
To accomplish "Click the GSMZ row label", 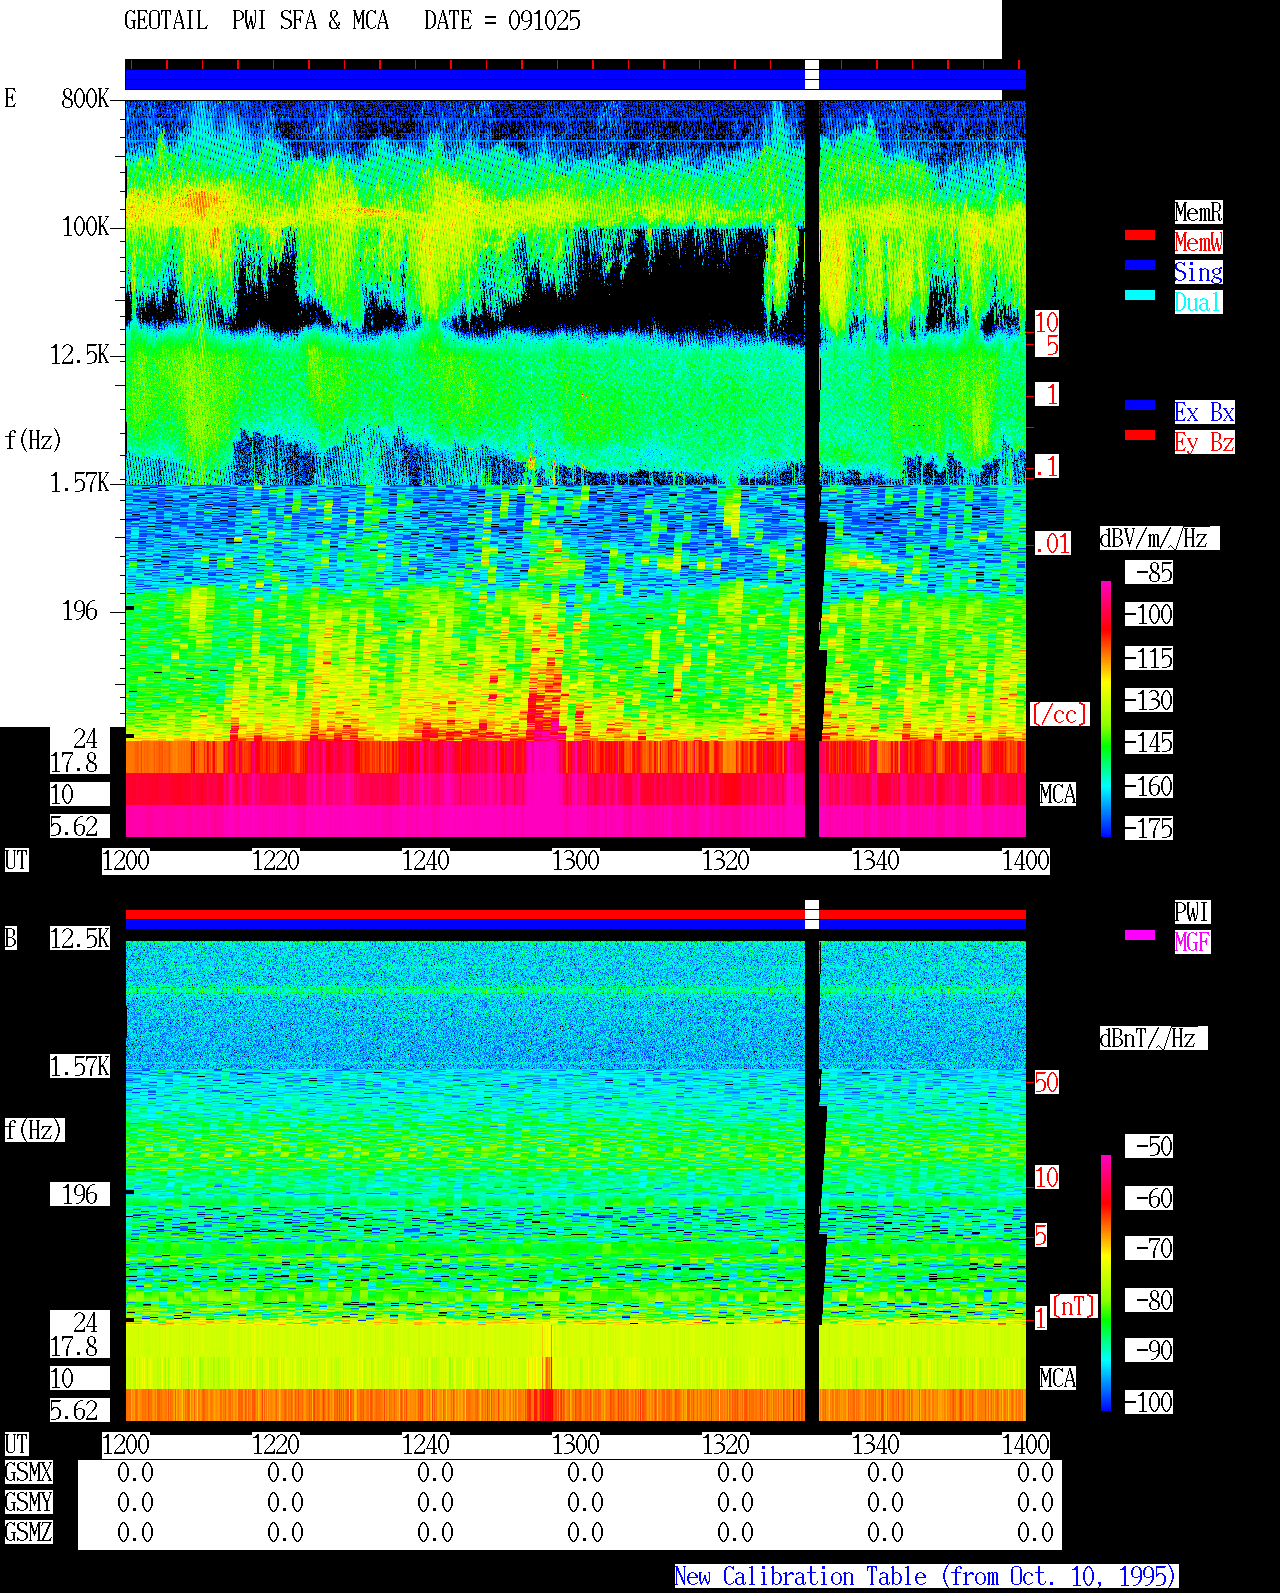I will (28, 1532).
